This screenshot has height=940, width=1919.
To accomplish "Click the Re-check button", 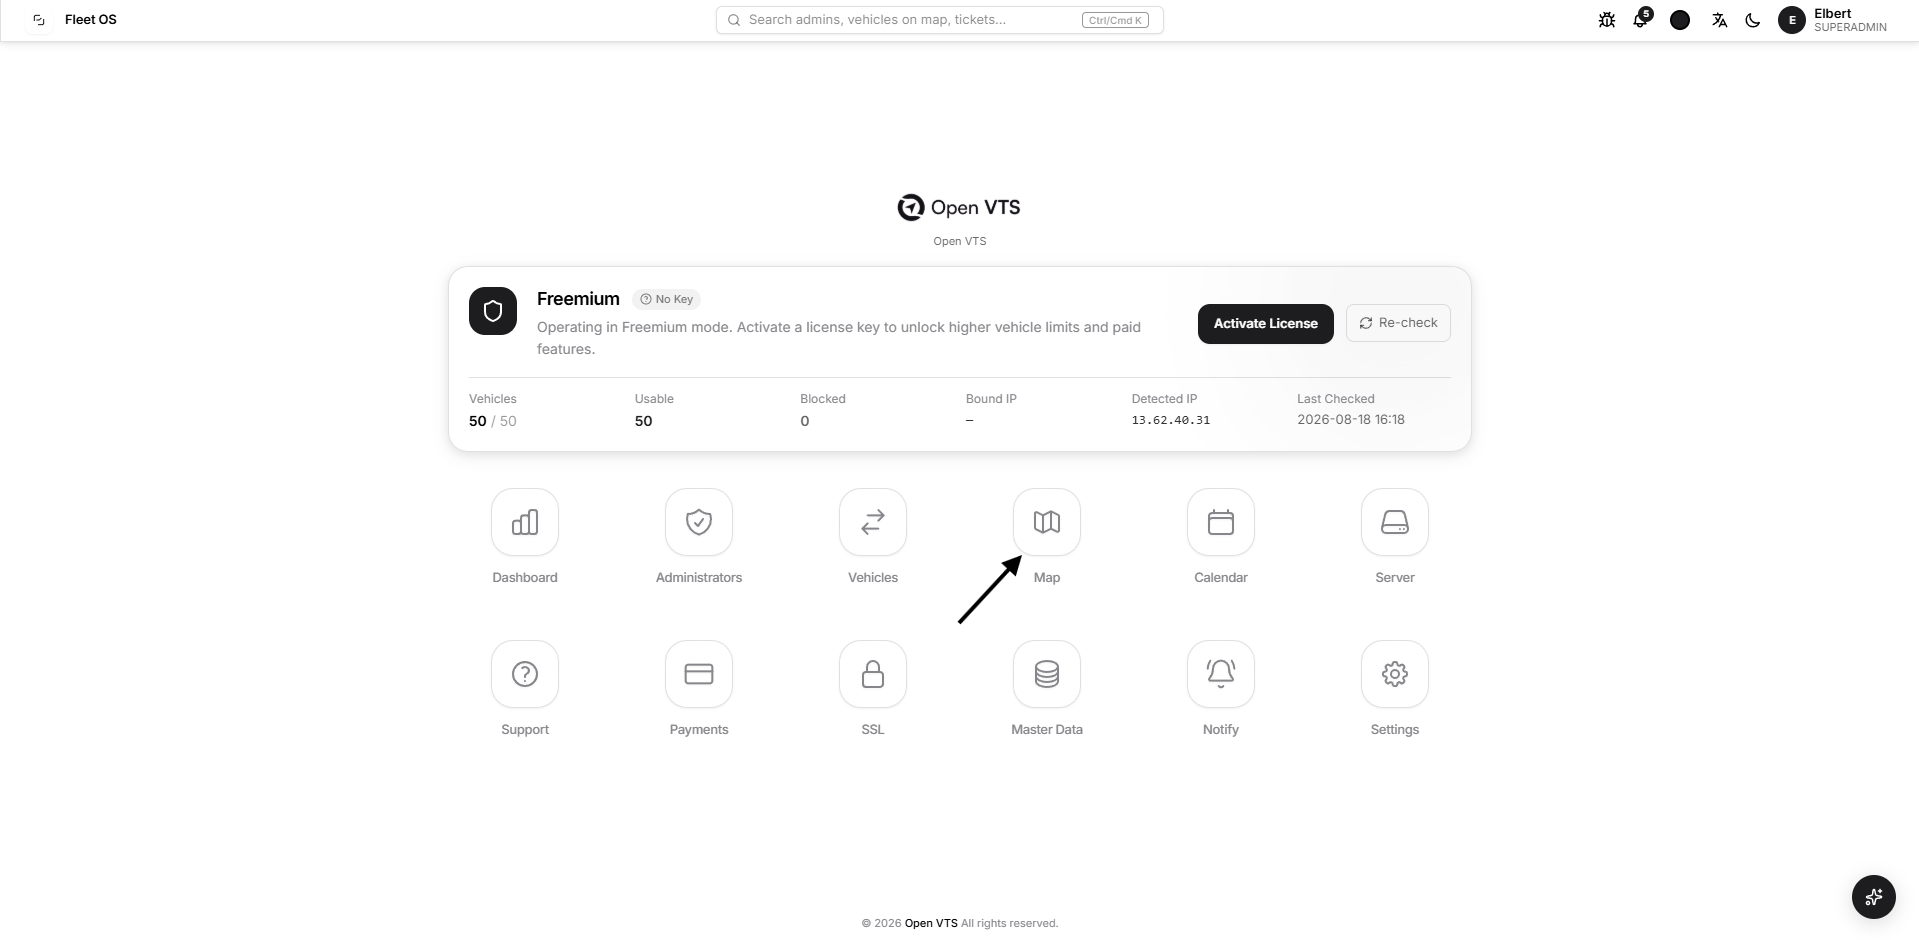I will click(1398, 323).
